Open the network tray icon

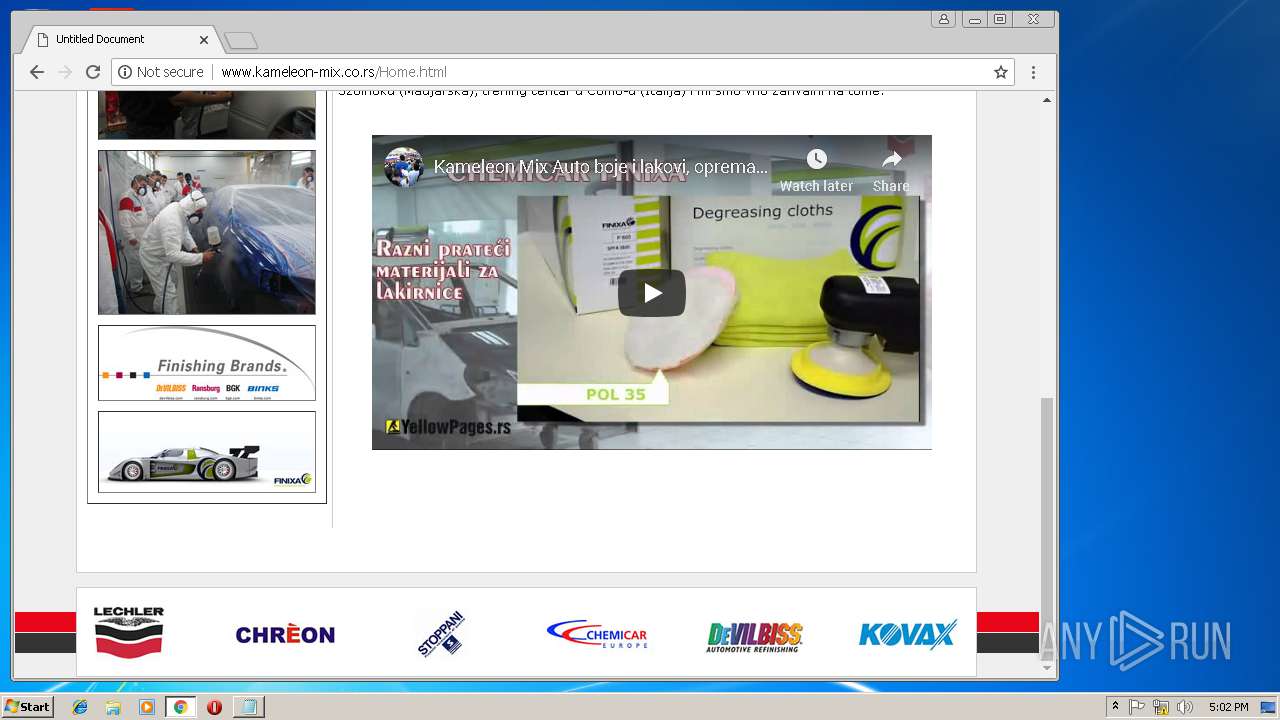point(1161,707)
